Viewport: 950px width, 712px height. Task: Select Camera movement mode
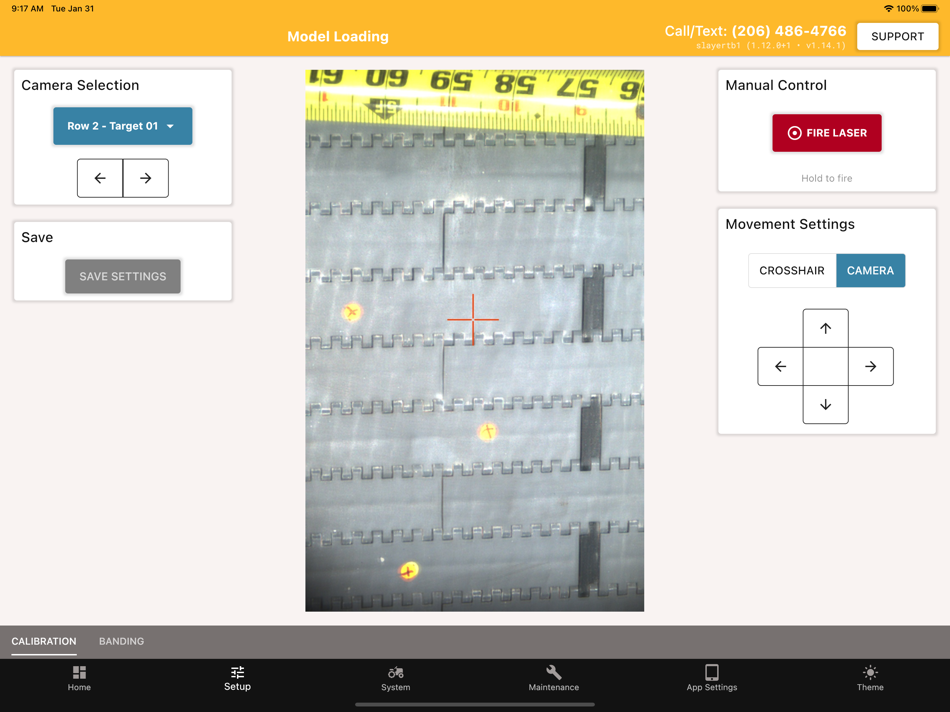870,270
